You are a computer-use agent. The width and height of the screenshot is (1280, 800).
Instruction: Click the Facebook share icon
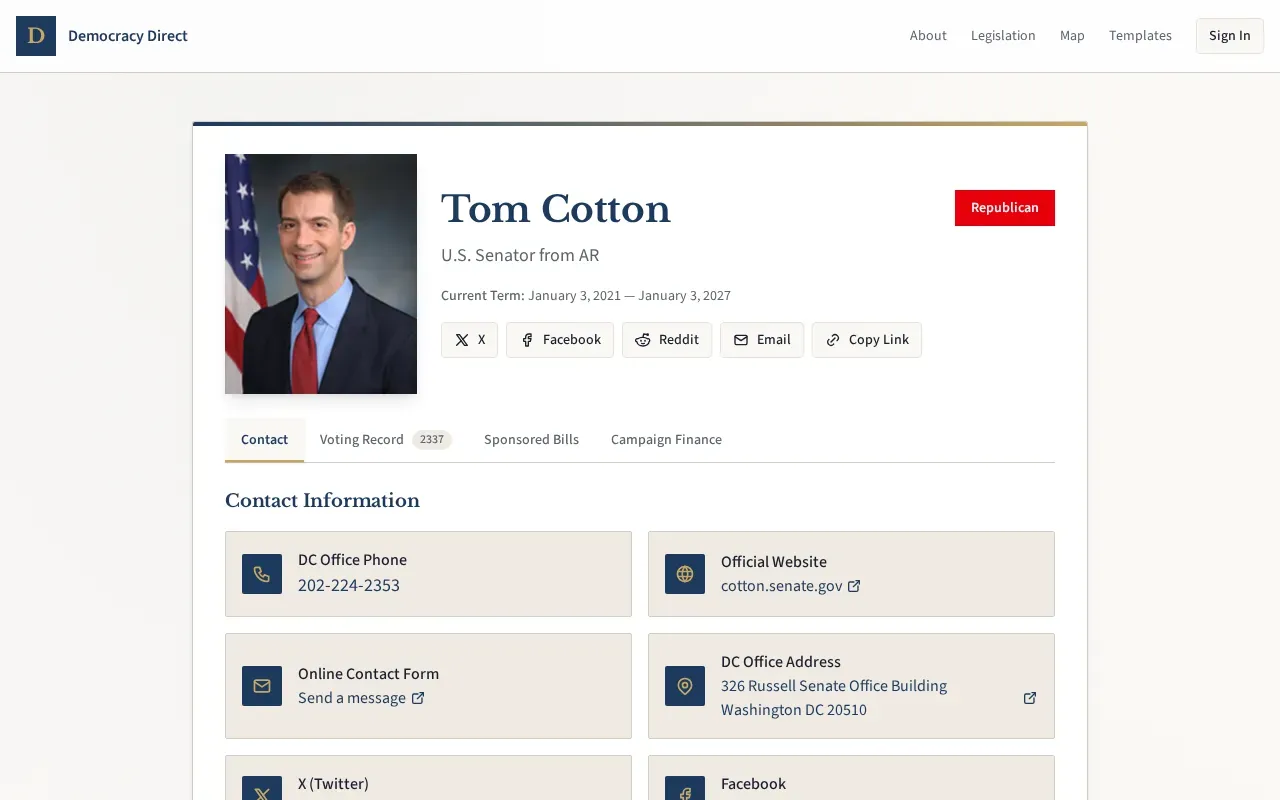(527, 340)
